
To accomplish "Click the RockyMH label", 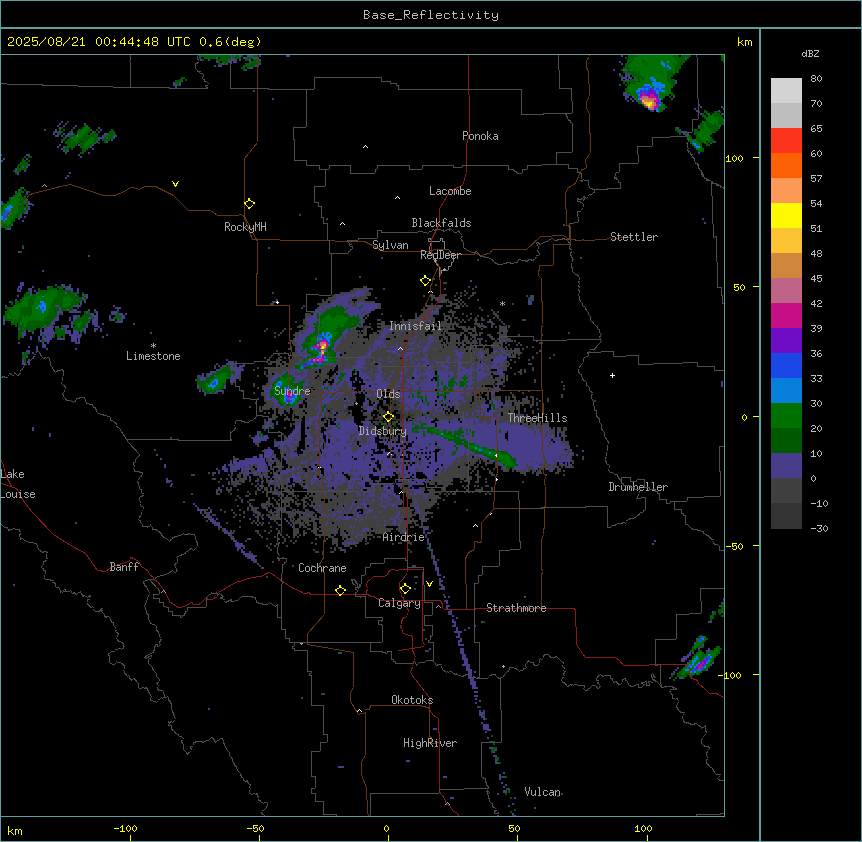I will 245,227.
